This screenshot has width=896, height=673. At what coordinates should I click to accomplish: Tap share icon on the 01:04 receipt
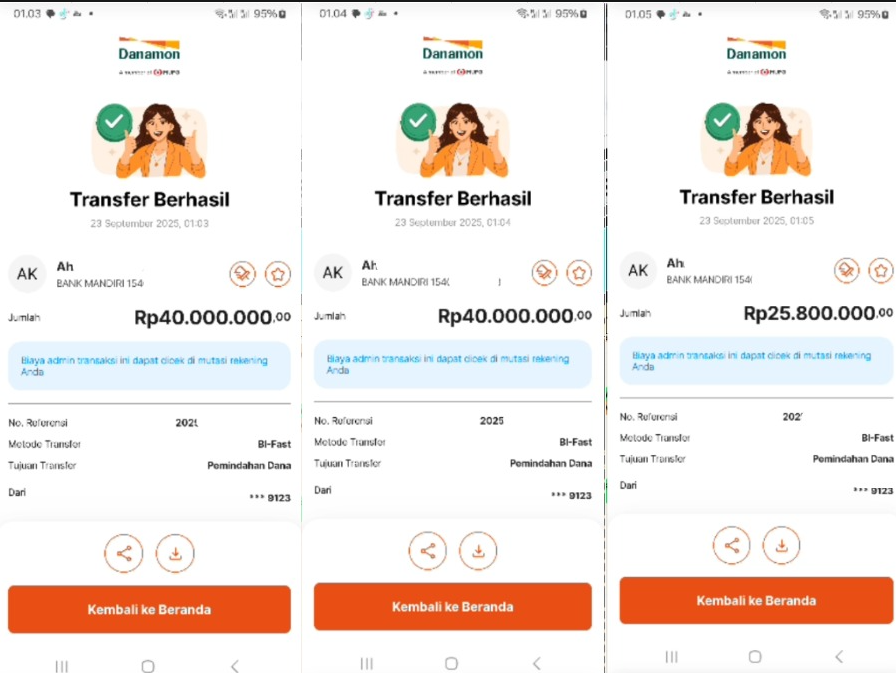[x=427, y=551]
